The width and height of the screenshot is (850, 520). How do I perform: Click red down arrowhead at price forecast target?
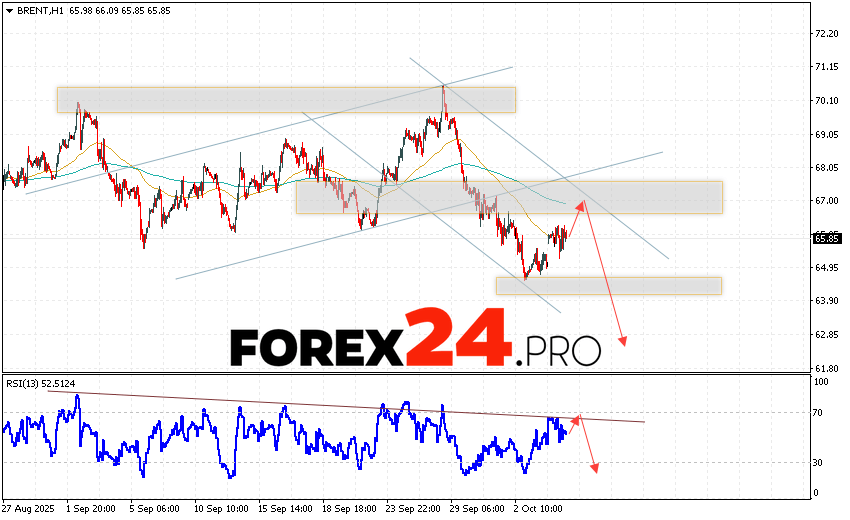623,341
